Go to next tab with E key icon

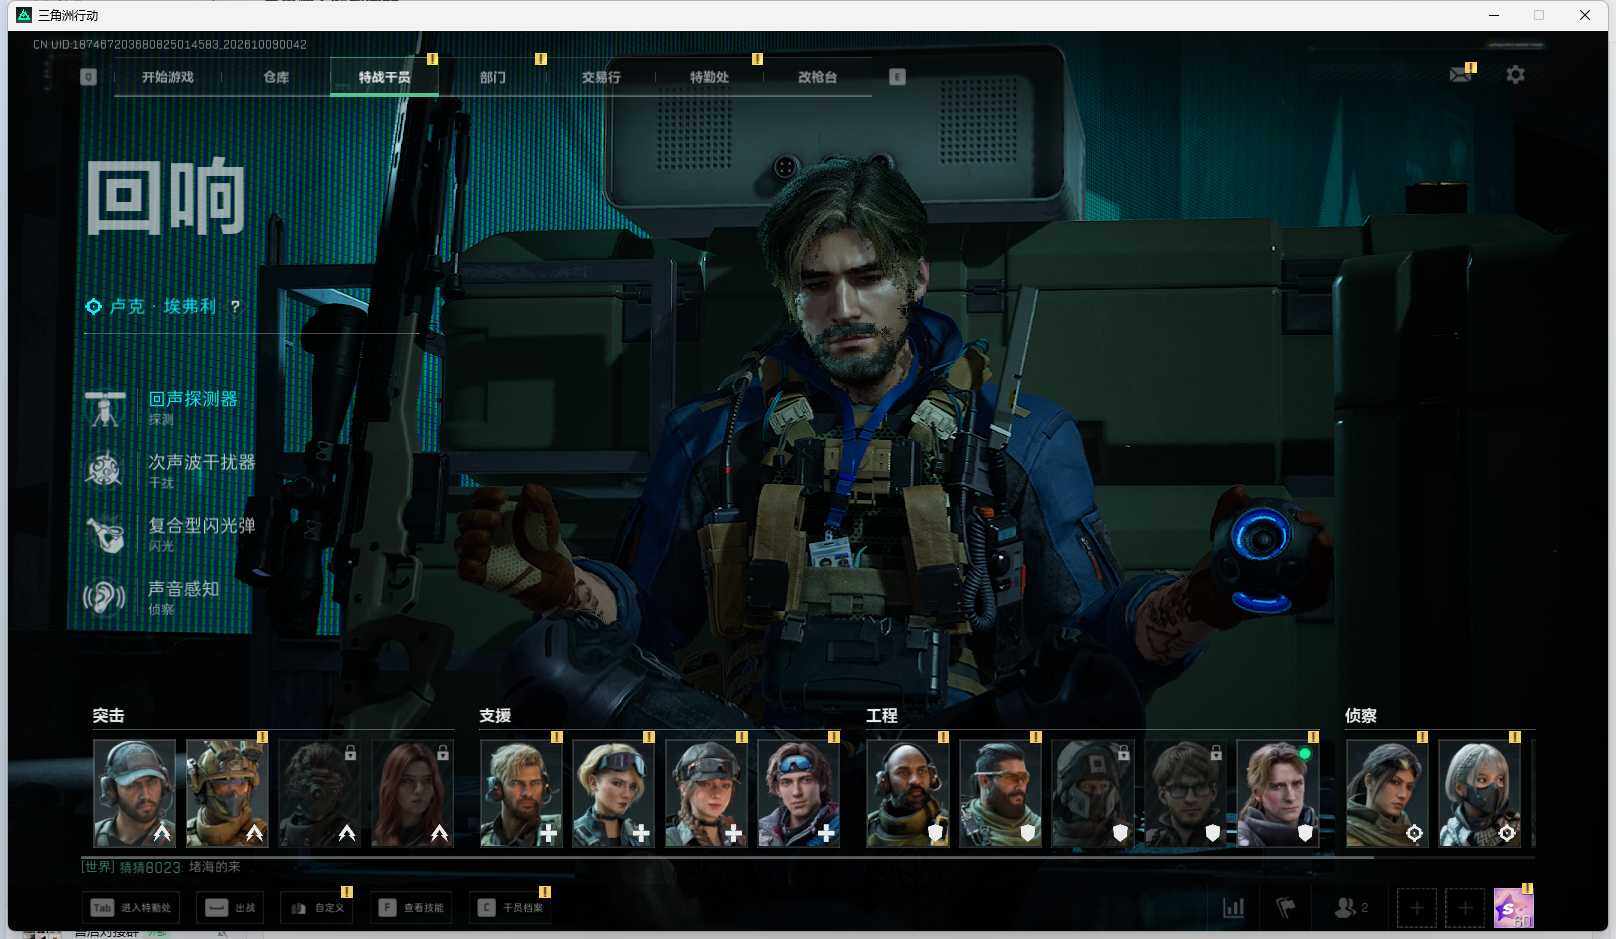pos(897,77)
